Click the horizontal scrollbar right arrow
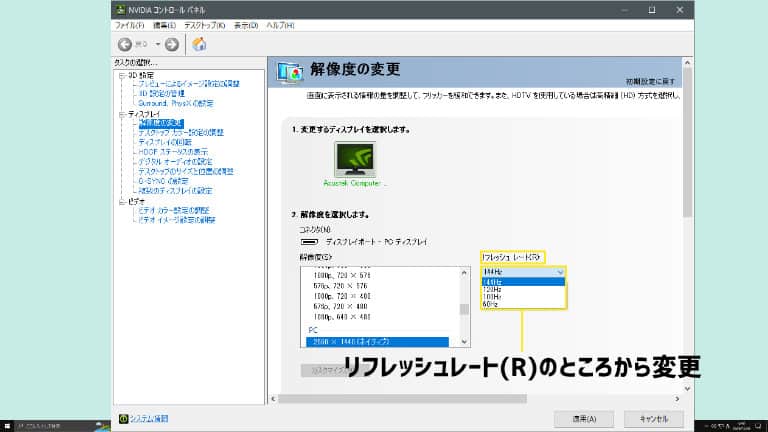 point(677,399)
